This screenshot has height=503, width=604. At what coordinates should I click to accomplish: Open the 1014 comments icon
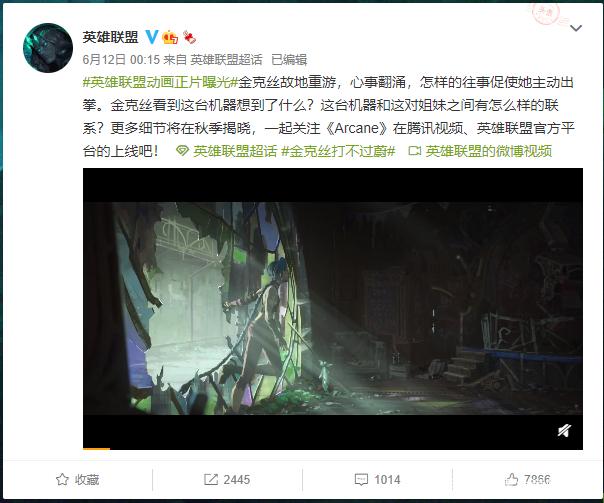coord(361,480)
